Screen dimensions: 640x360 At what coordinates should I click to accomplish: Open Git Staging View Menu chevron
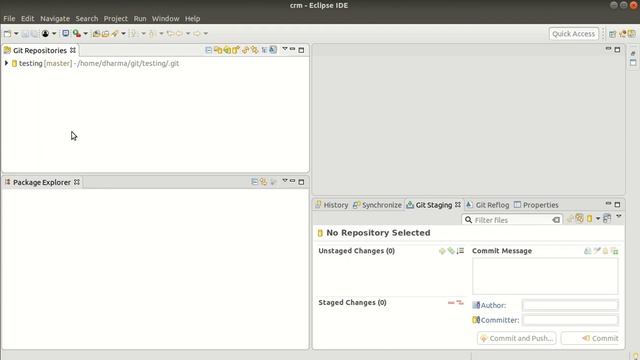point(619,216)
